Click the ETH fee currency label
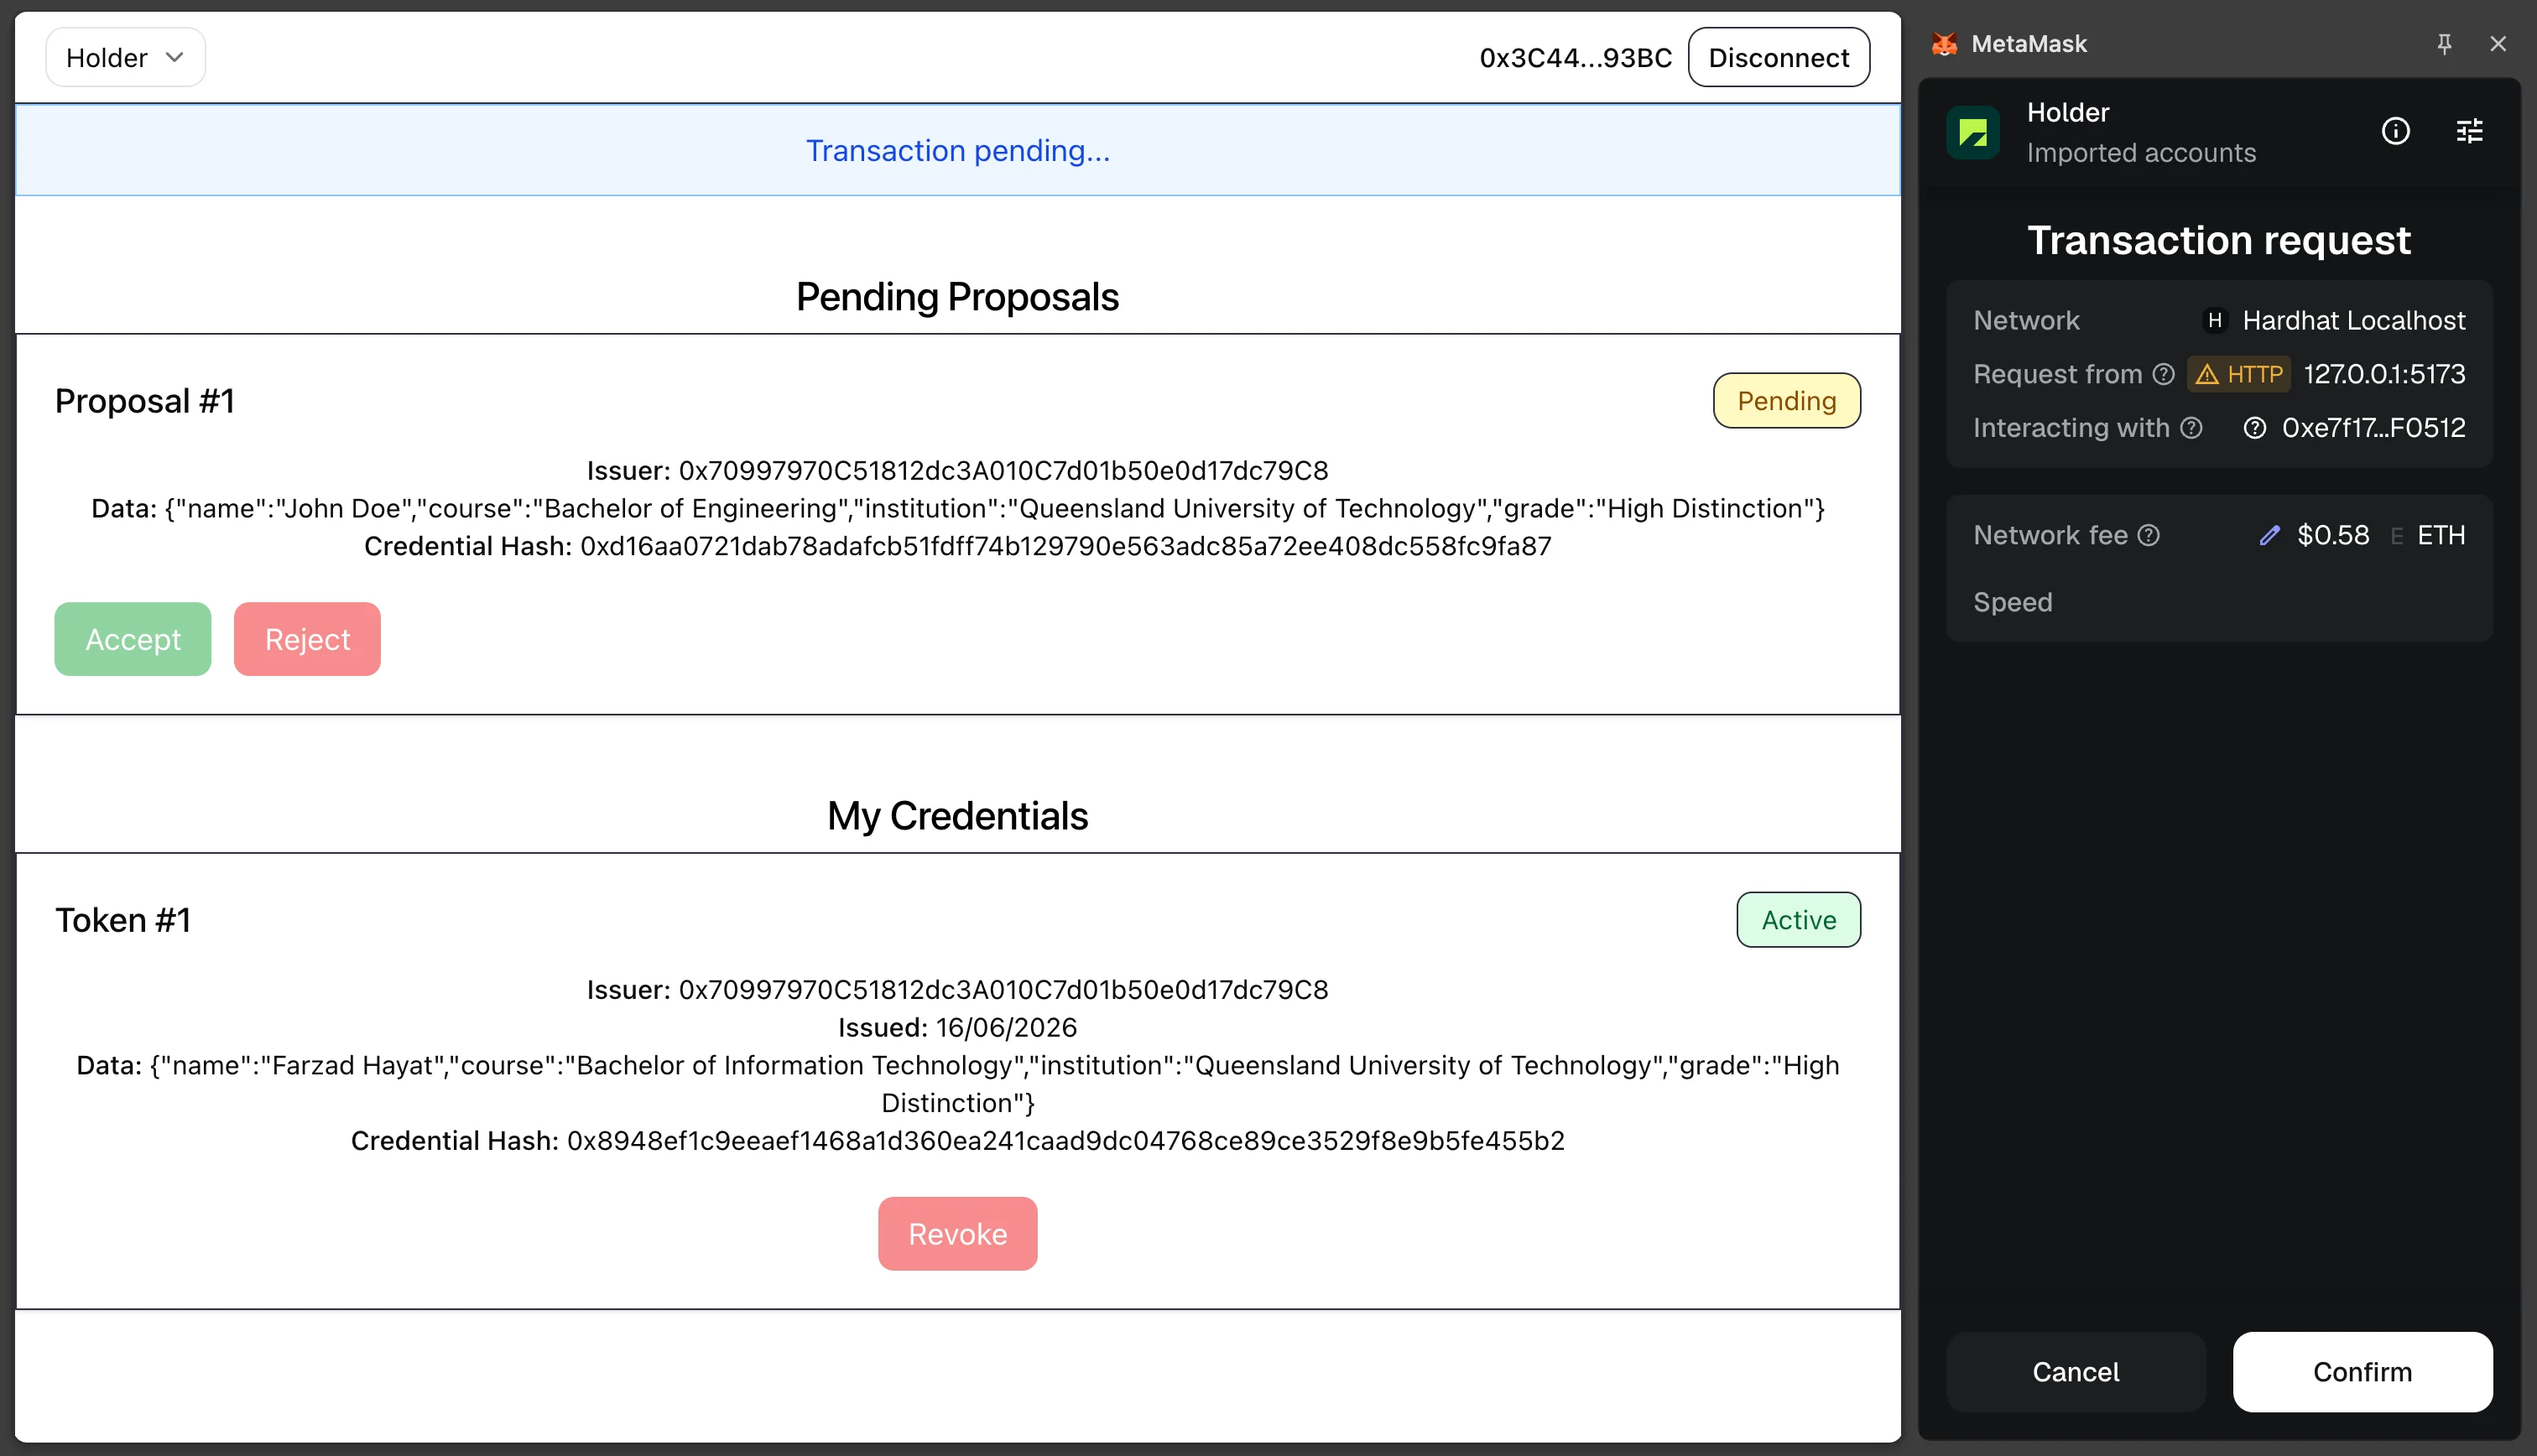2537x1456 pixels. (2441, 536)
